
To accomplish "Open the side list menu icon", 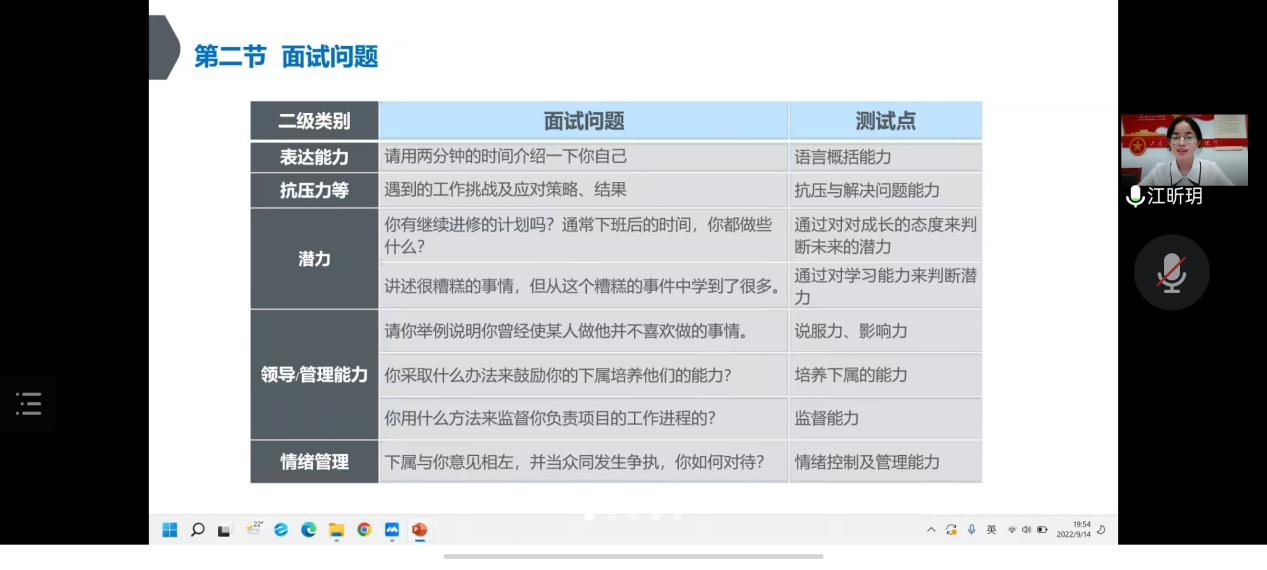I will pos(28,404).
